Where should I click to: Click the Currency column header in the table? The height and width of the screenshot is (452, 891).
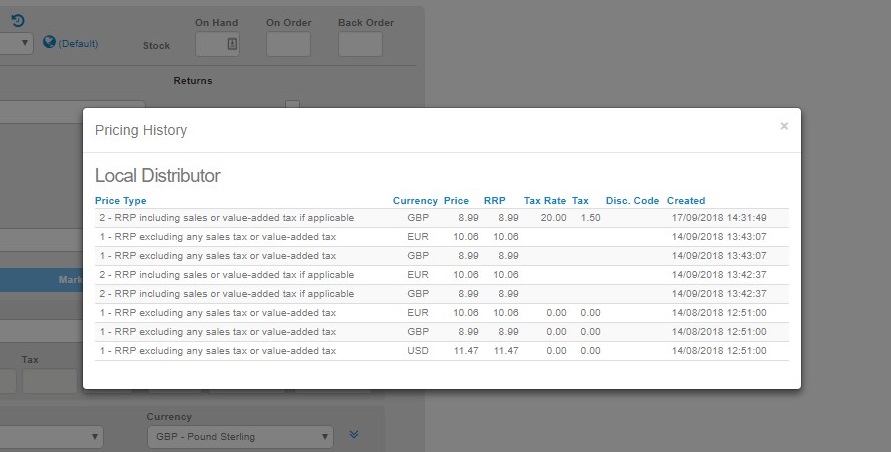pos(415,201)
